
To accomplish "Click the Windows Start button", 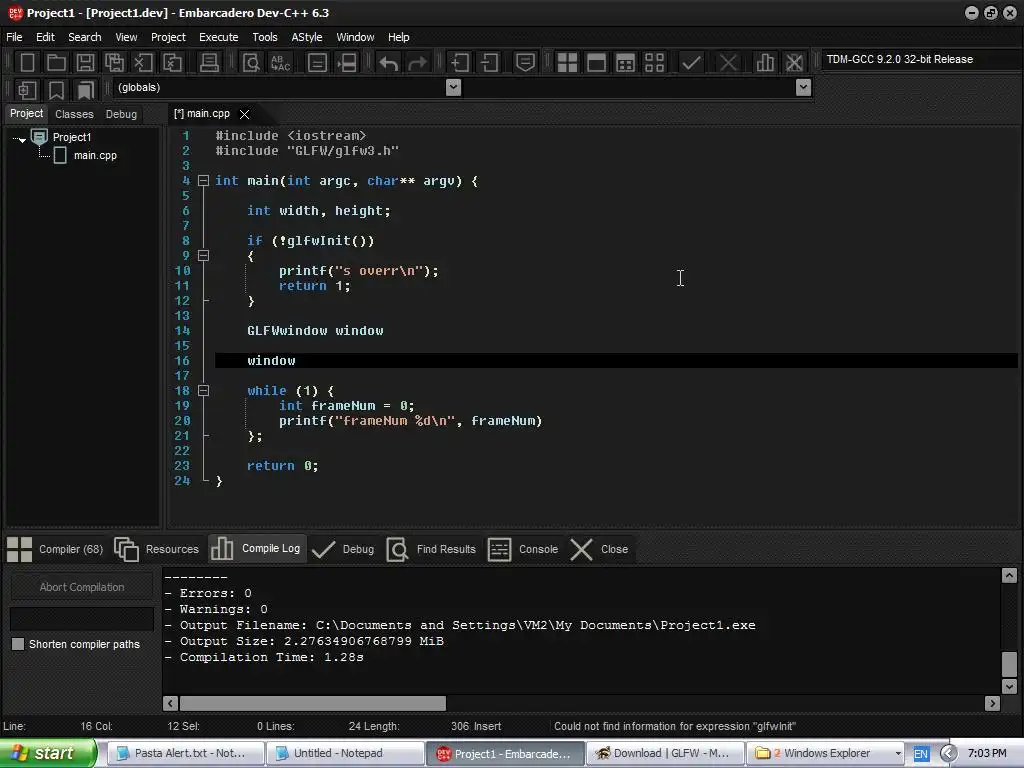I will (47, 753).
